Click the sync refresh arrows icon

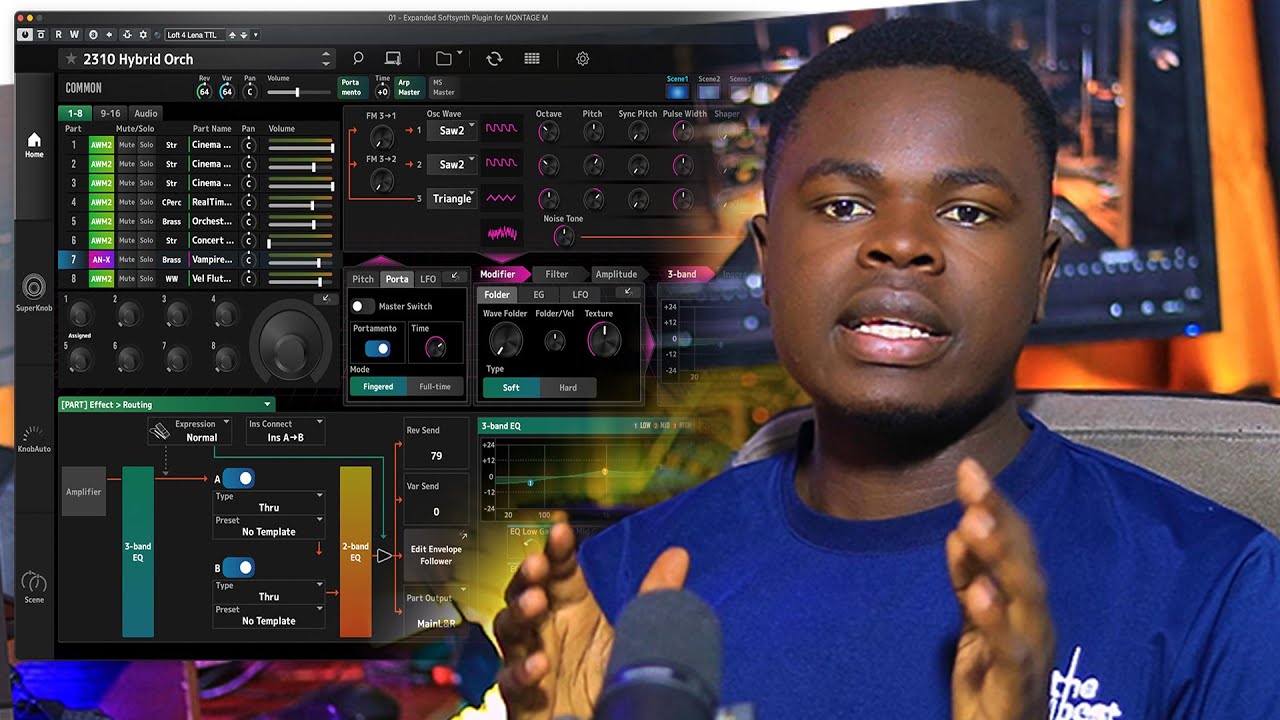click(x=494, y=59)
